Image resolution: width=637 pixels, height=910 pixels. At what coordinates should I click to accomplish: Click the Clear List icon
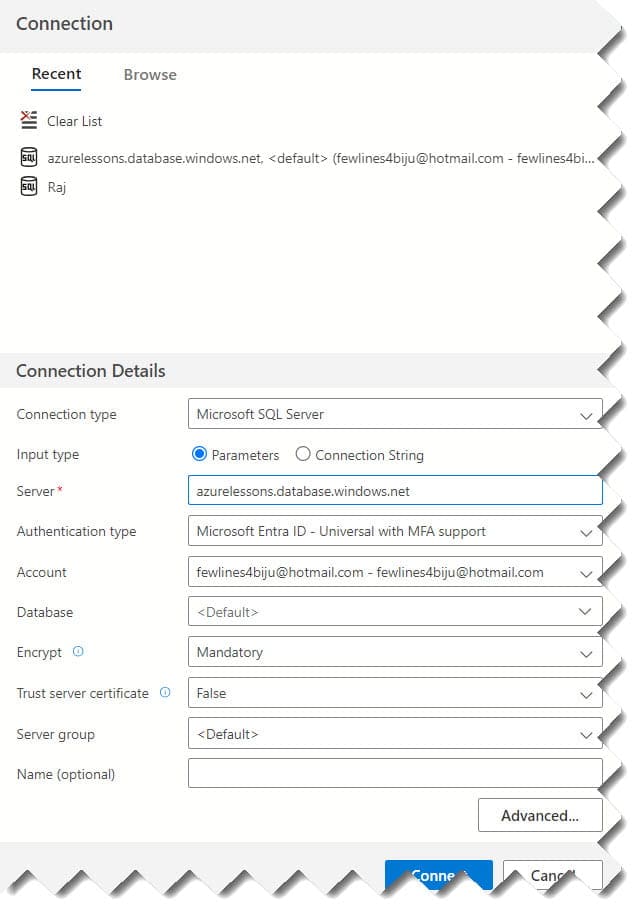tap(27, 120)
